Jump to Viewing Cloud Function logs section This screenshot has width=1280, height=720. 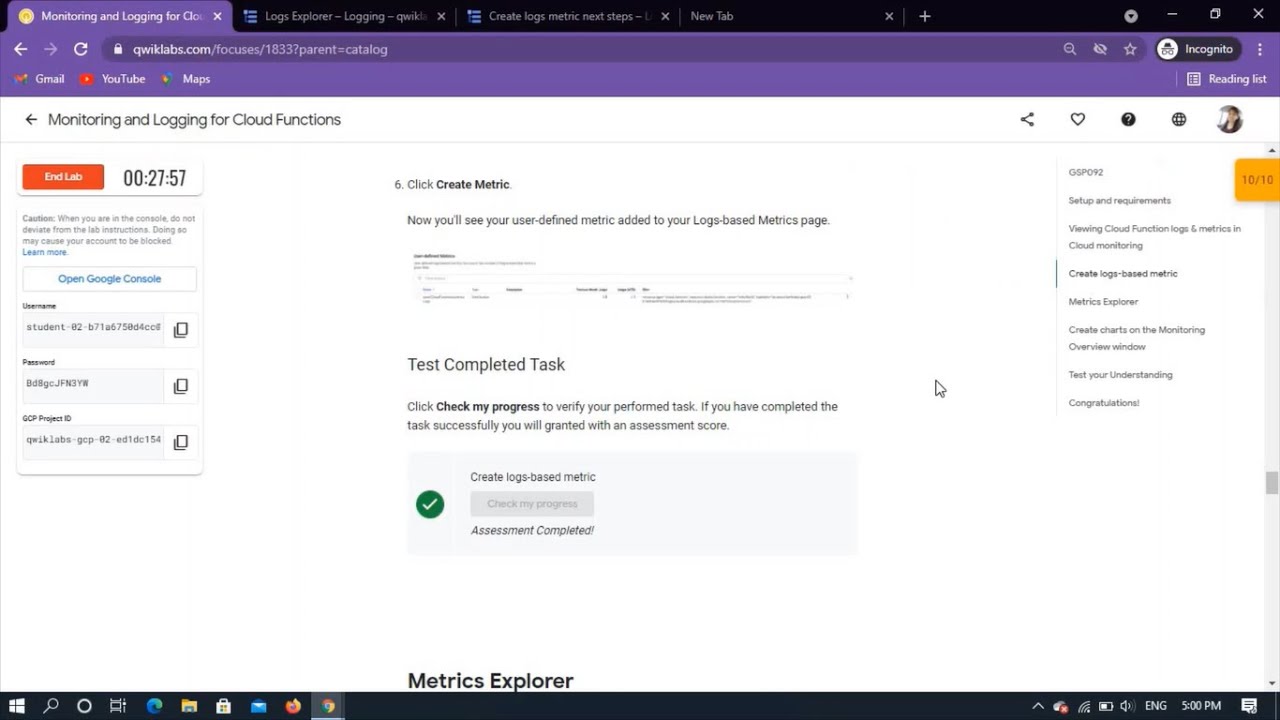click(x=1155, y=237)
